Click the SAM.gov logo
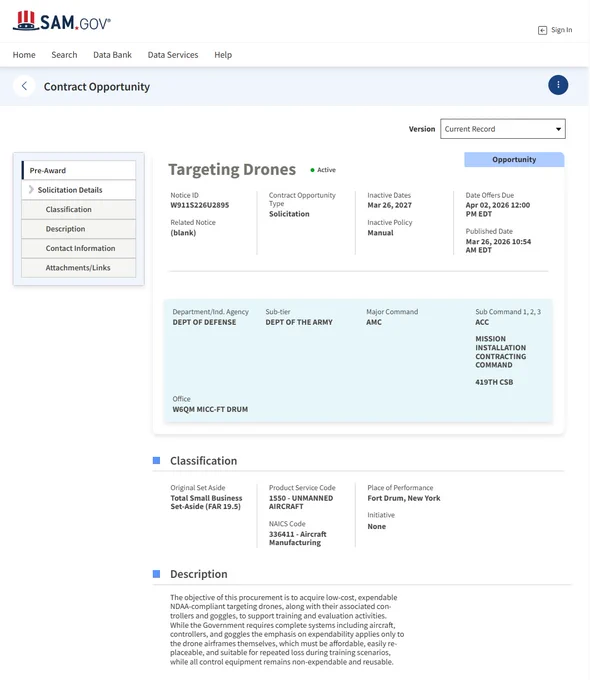Screen dimensions: 590x680 tap(62, 21)
